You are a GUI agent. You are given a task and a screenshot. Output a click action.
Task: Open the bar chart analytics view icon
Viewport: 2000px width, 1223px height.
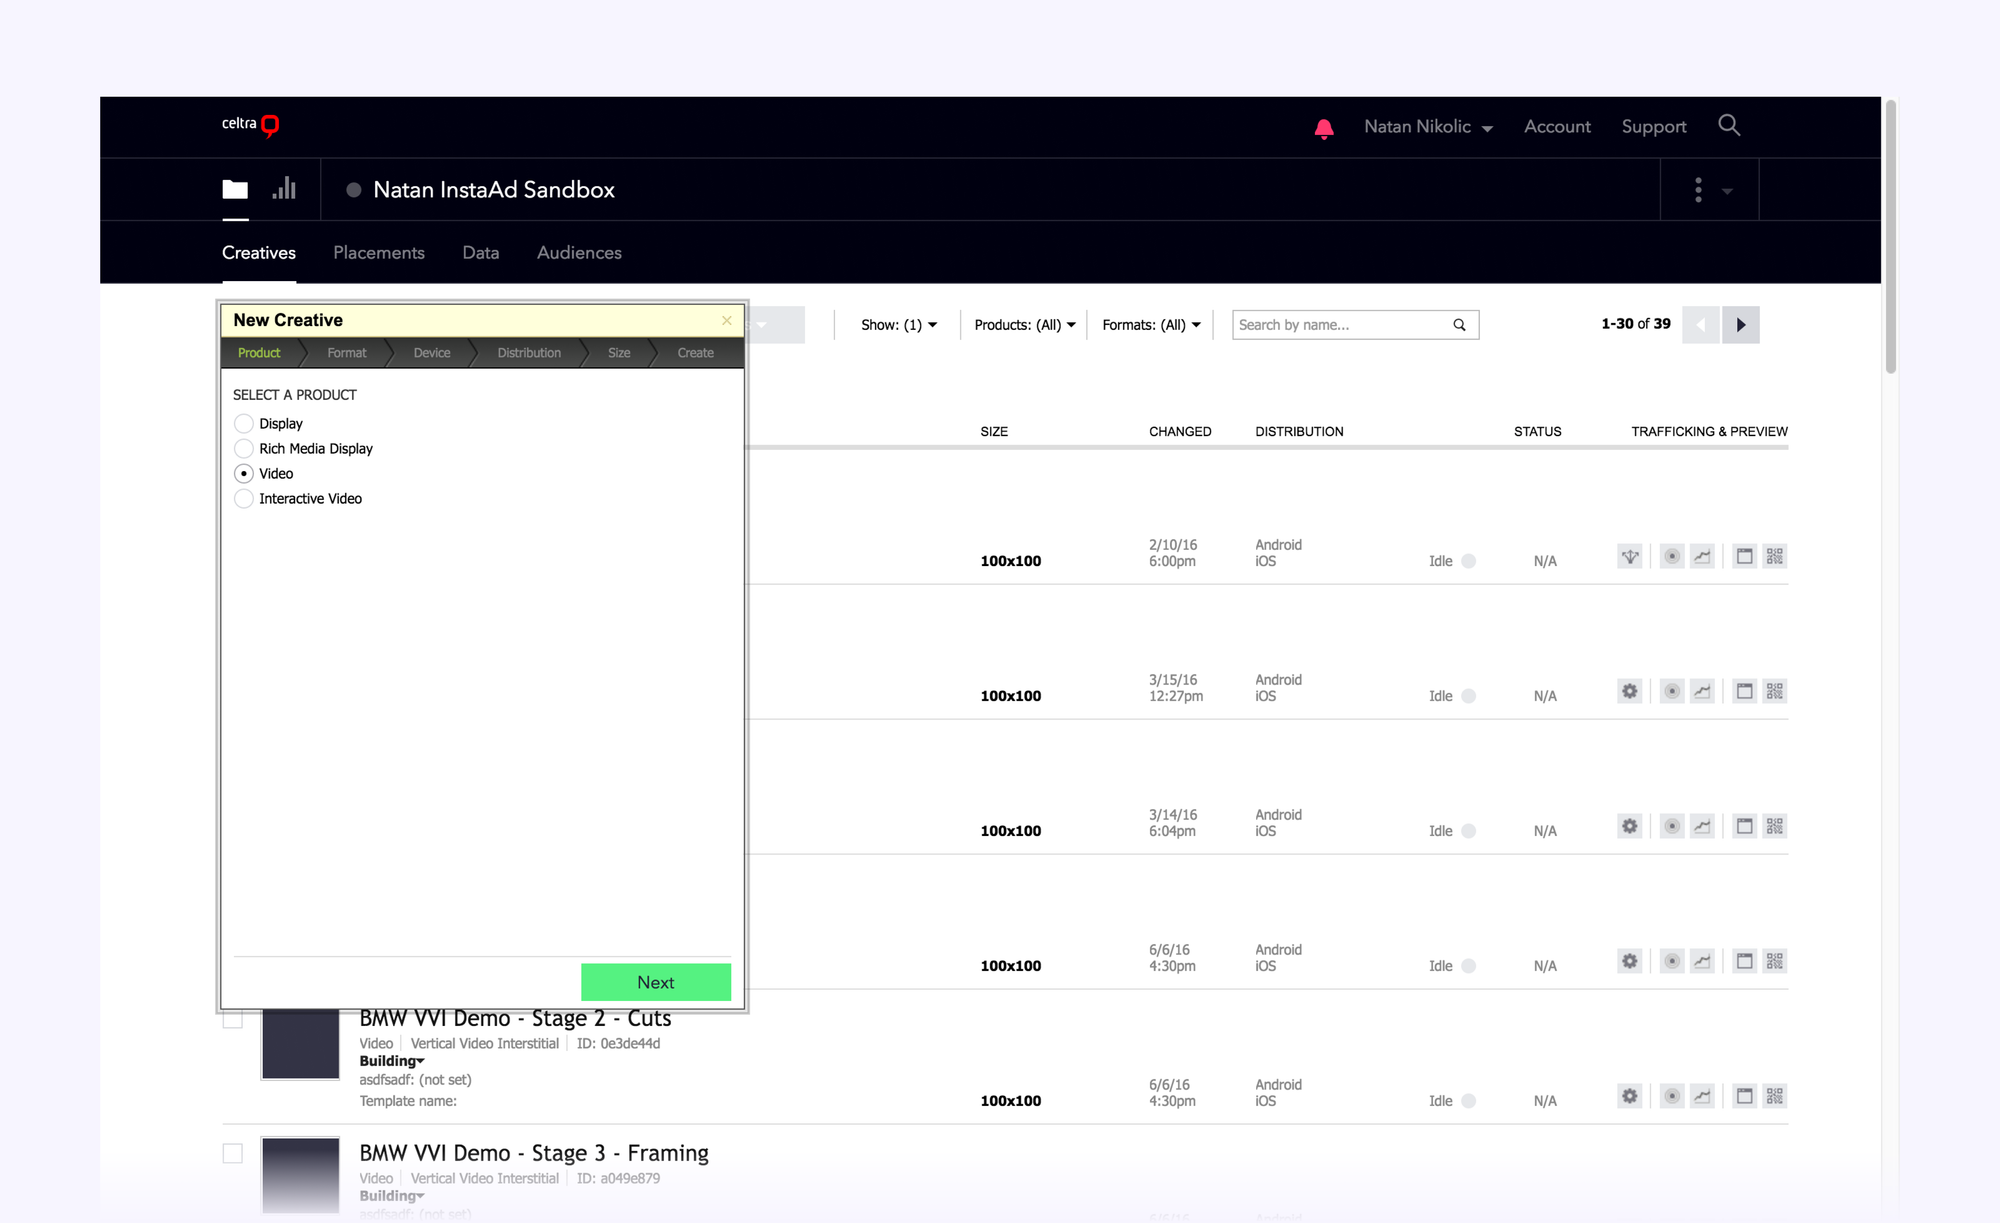(x=284, y=188)
